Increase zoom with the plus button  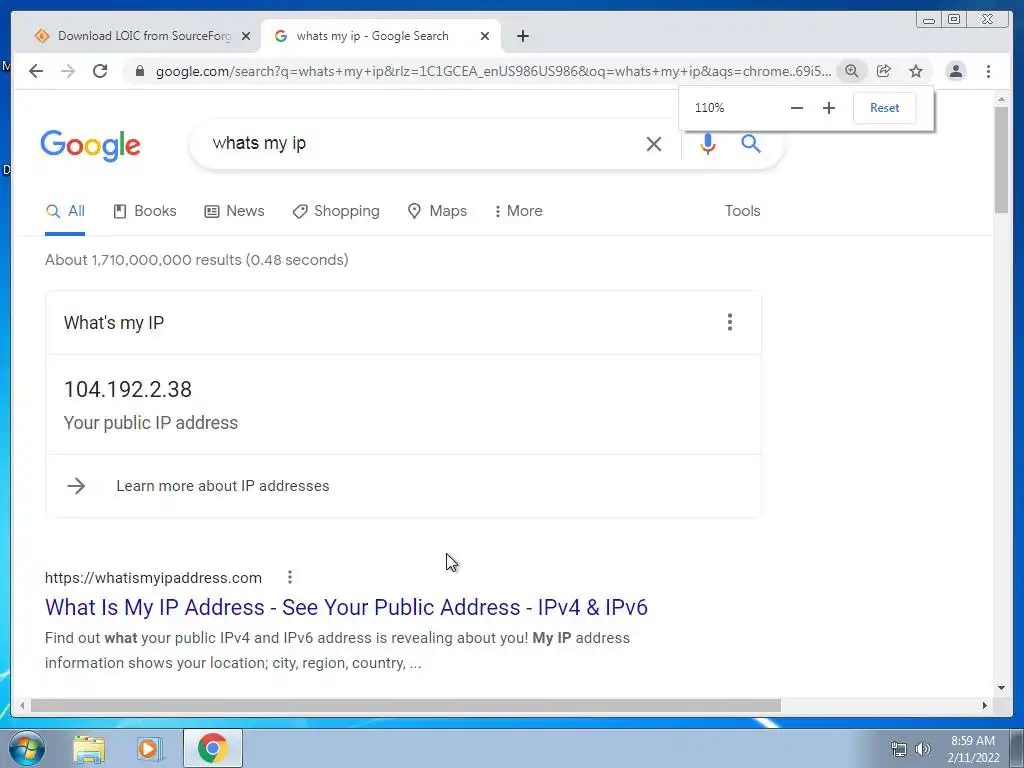[829, 108]
